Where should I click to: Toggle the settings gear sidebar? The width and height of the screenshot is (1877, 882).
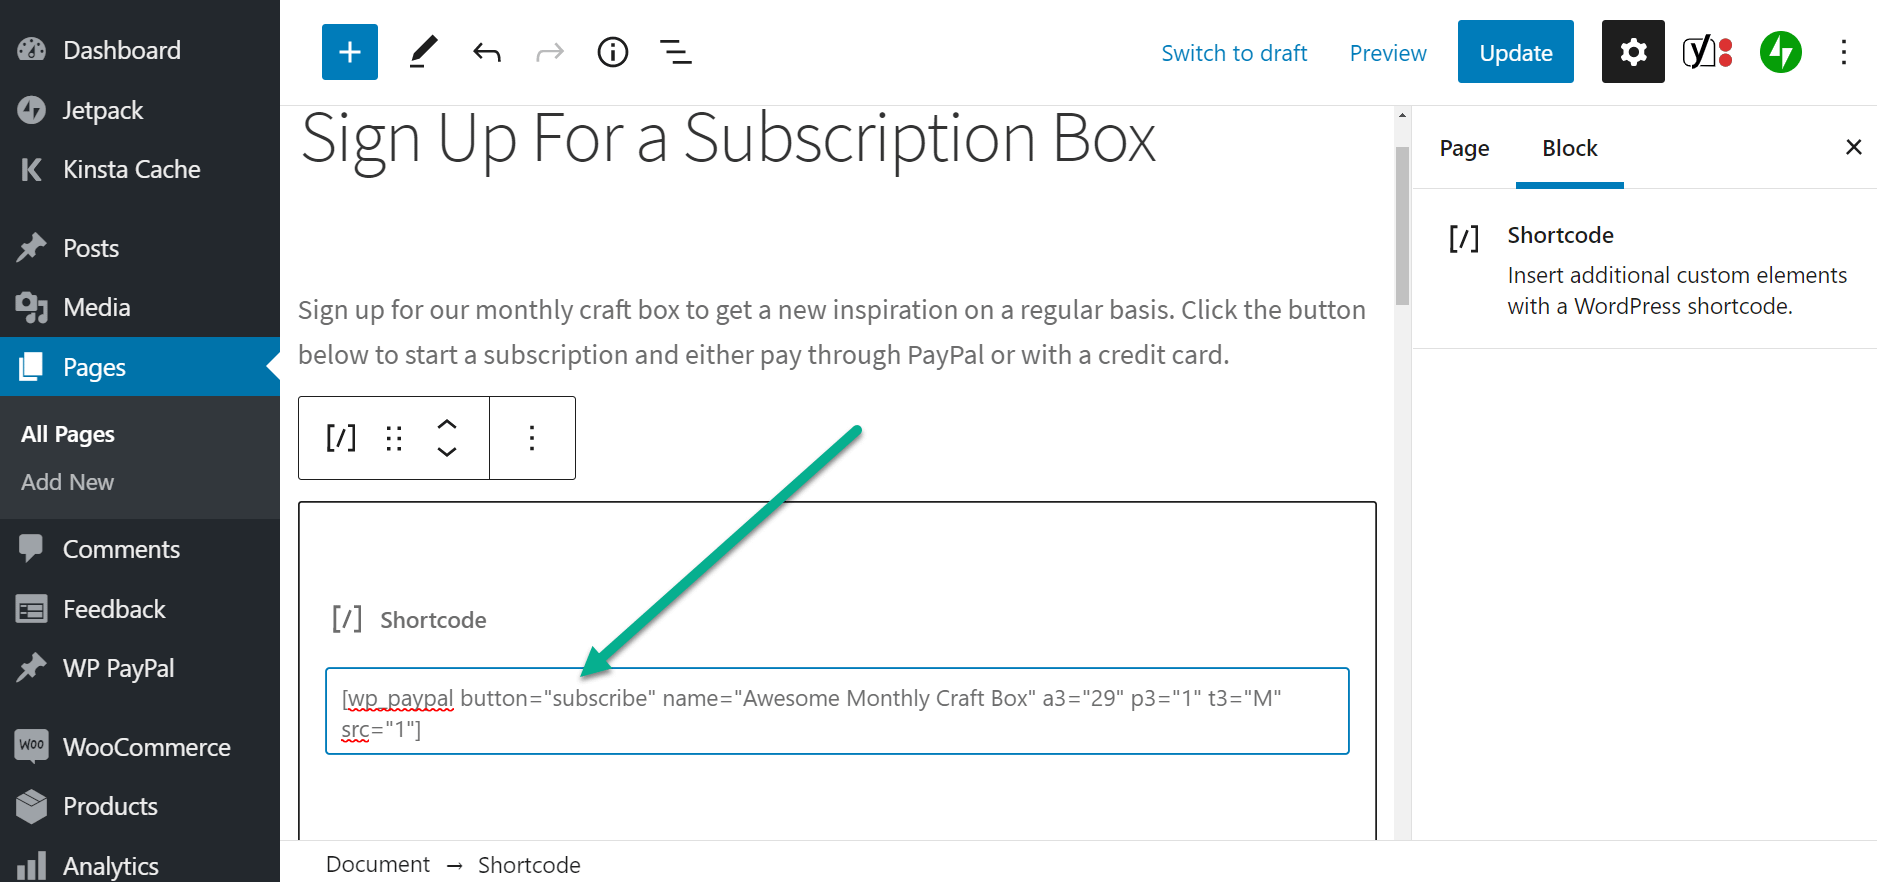click(x=1633, y=52)
